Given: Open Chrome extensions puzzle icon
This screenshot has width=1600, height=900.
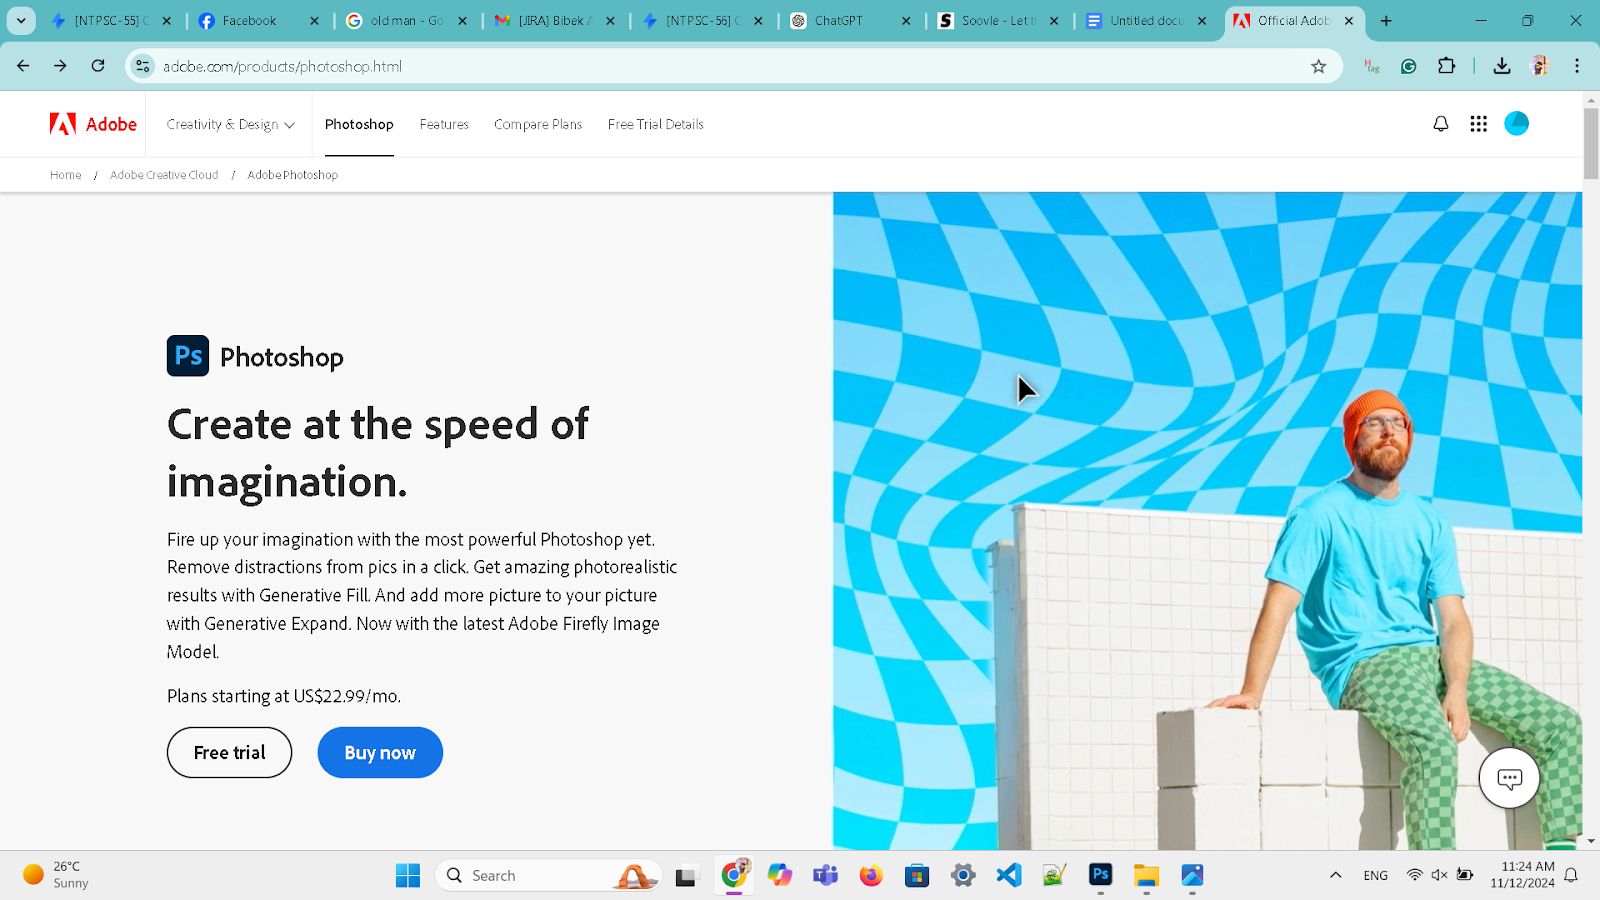Looking at the screenshot, I should [1447, 66].
